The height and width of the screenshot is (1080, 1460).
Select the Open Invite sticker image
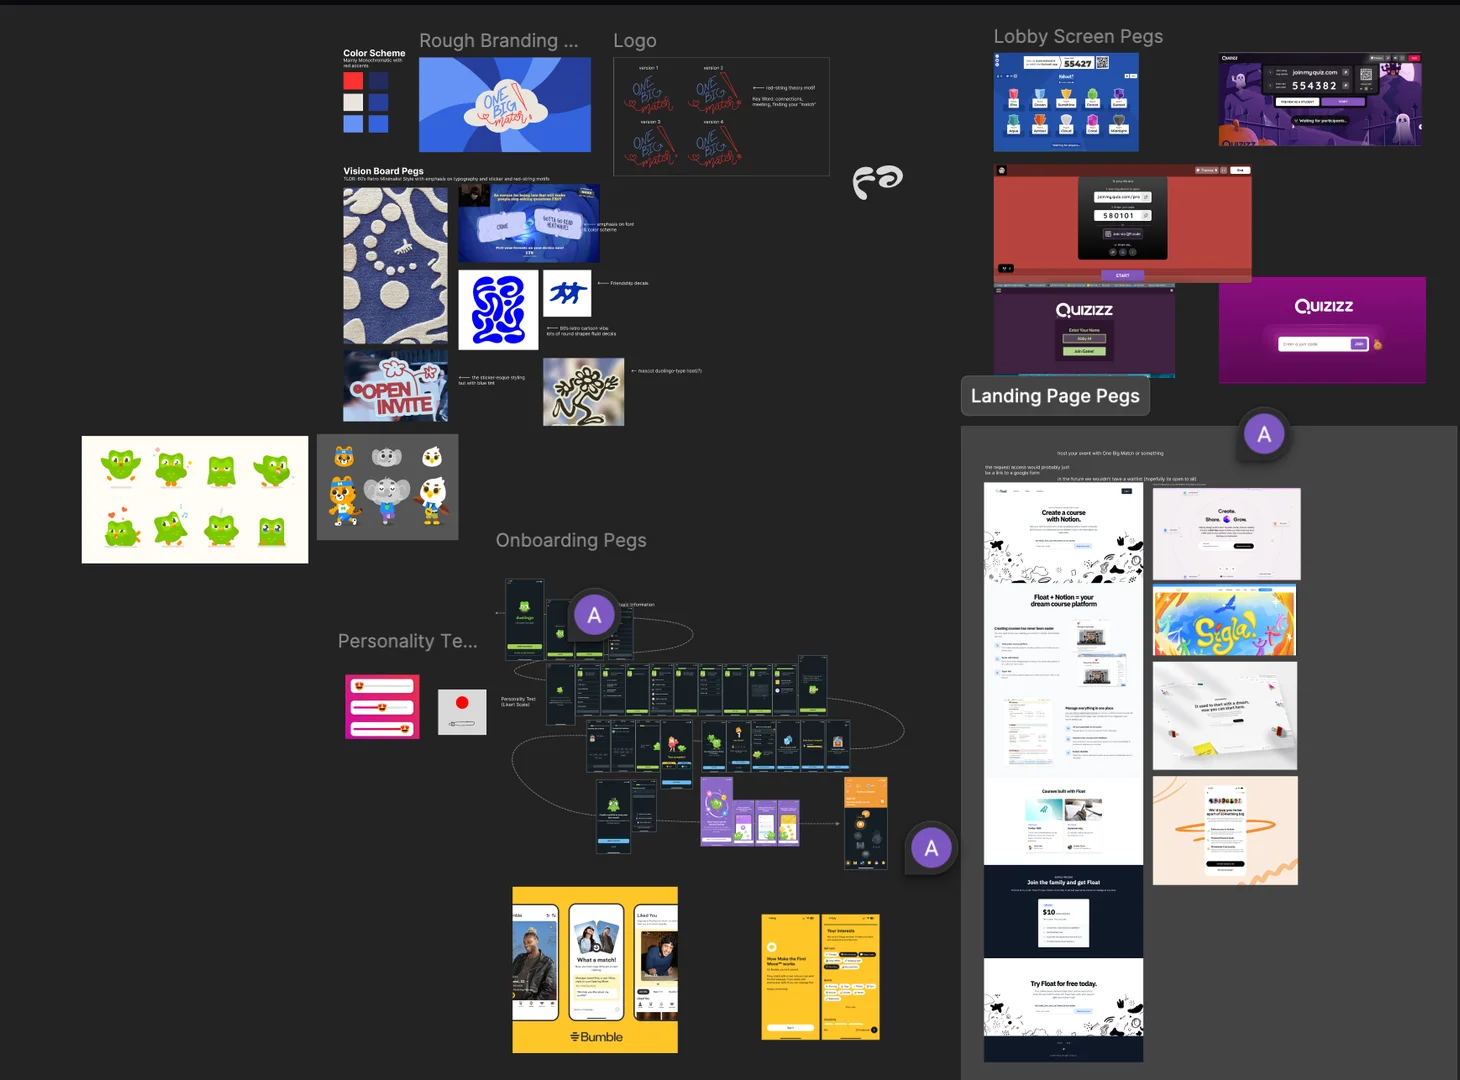(x=395, y=386)
